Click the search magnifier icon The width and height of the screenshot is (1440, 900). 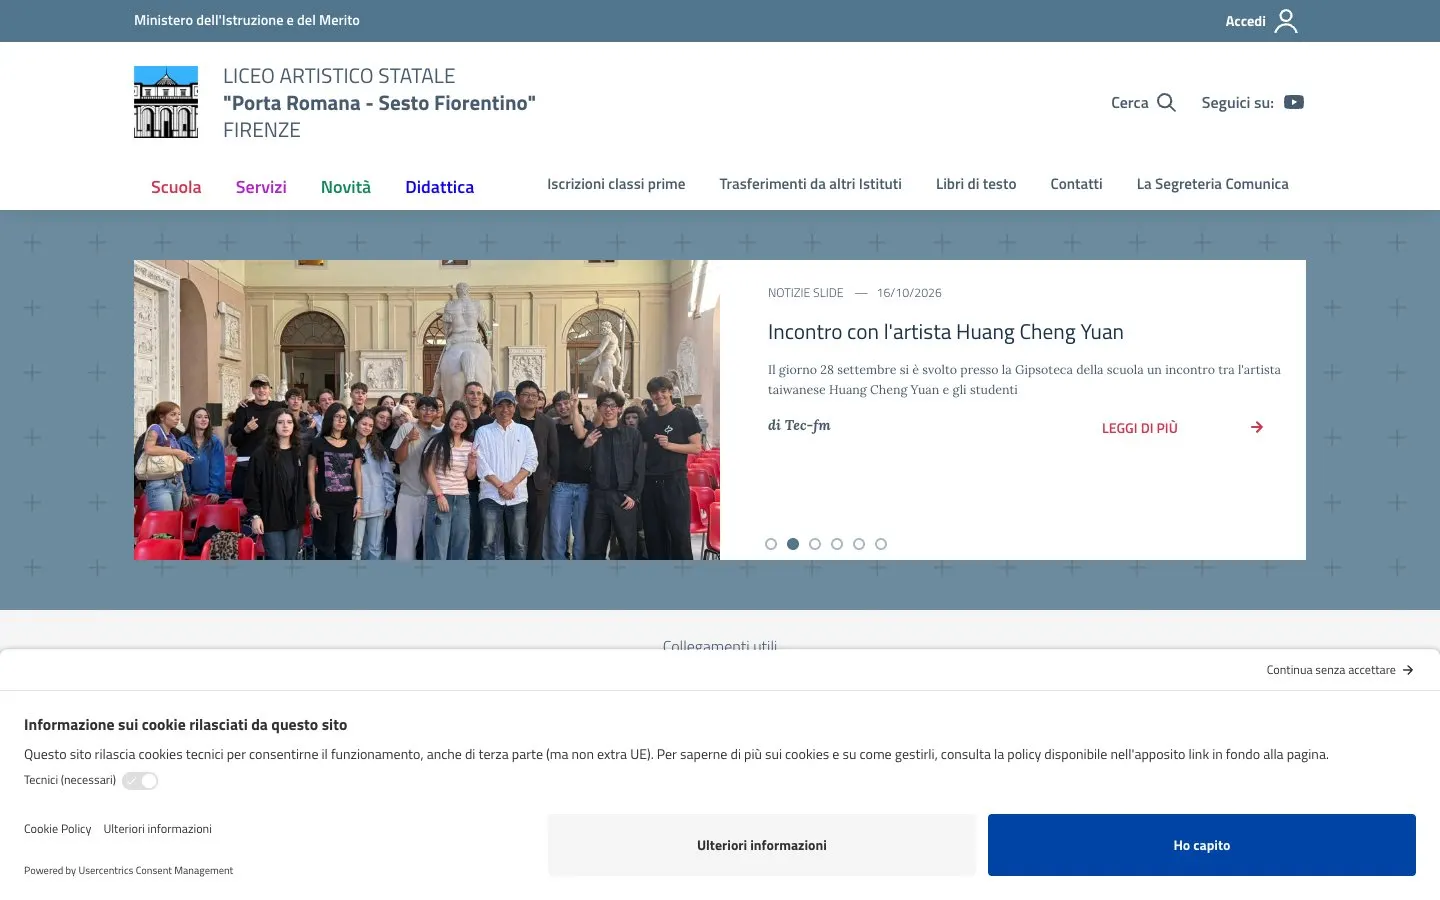(1166, 102)
